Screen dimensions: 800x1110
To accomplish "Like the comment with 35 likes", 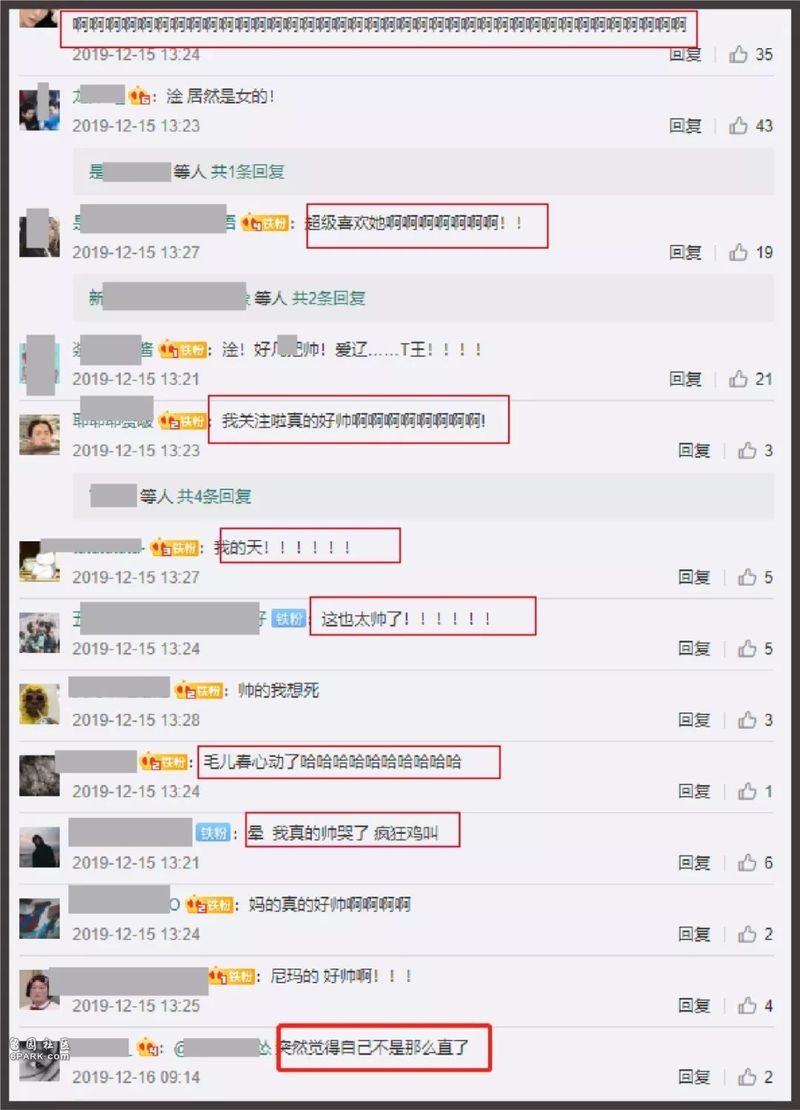I will (x=738, y=55).
